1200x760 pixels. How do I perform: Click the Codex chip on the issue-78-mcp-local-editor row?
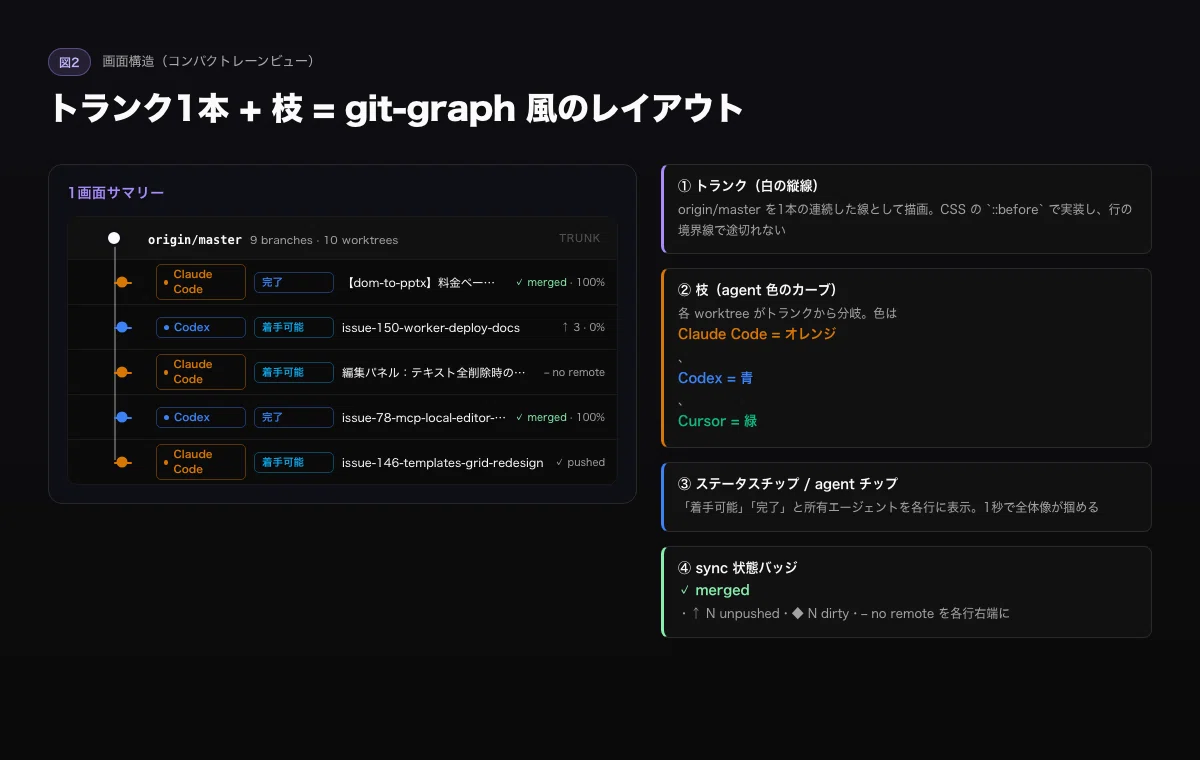[x=201, y=417]
